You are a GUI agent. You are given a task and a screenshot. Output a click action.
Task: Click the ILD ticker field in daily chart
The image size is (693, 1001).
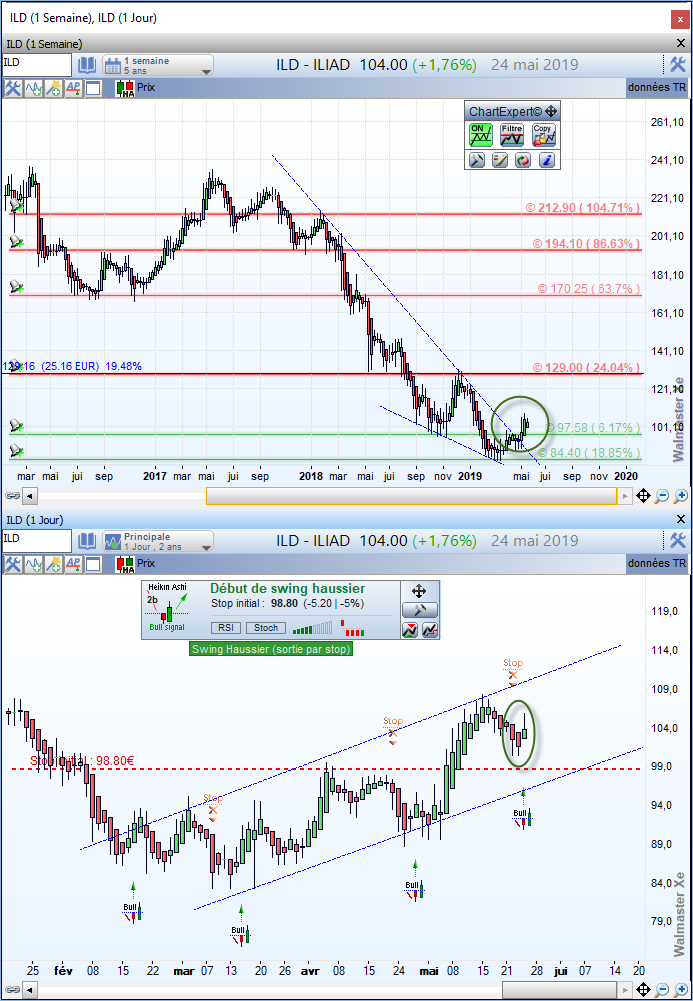tap(36, 540)
